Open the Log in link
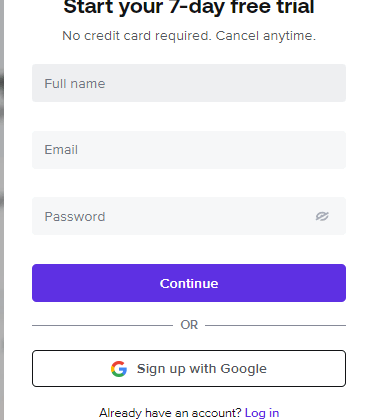This screenshot has height=420, width=369. coord(262,413)
